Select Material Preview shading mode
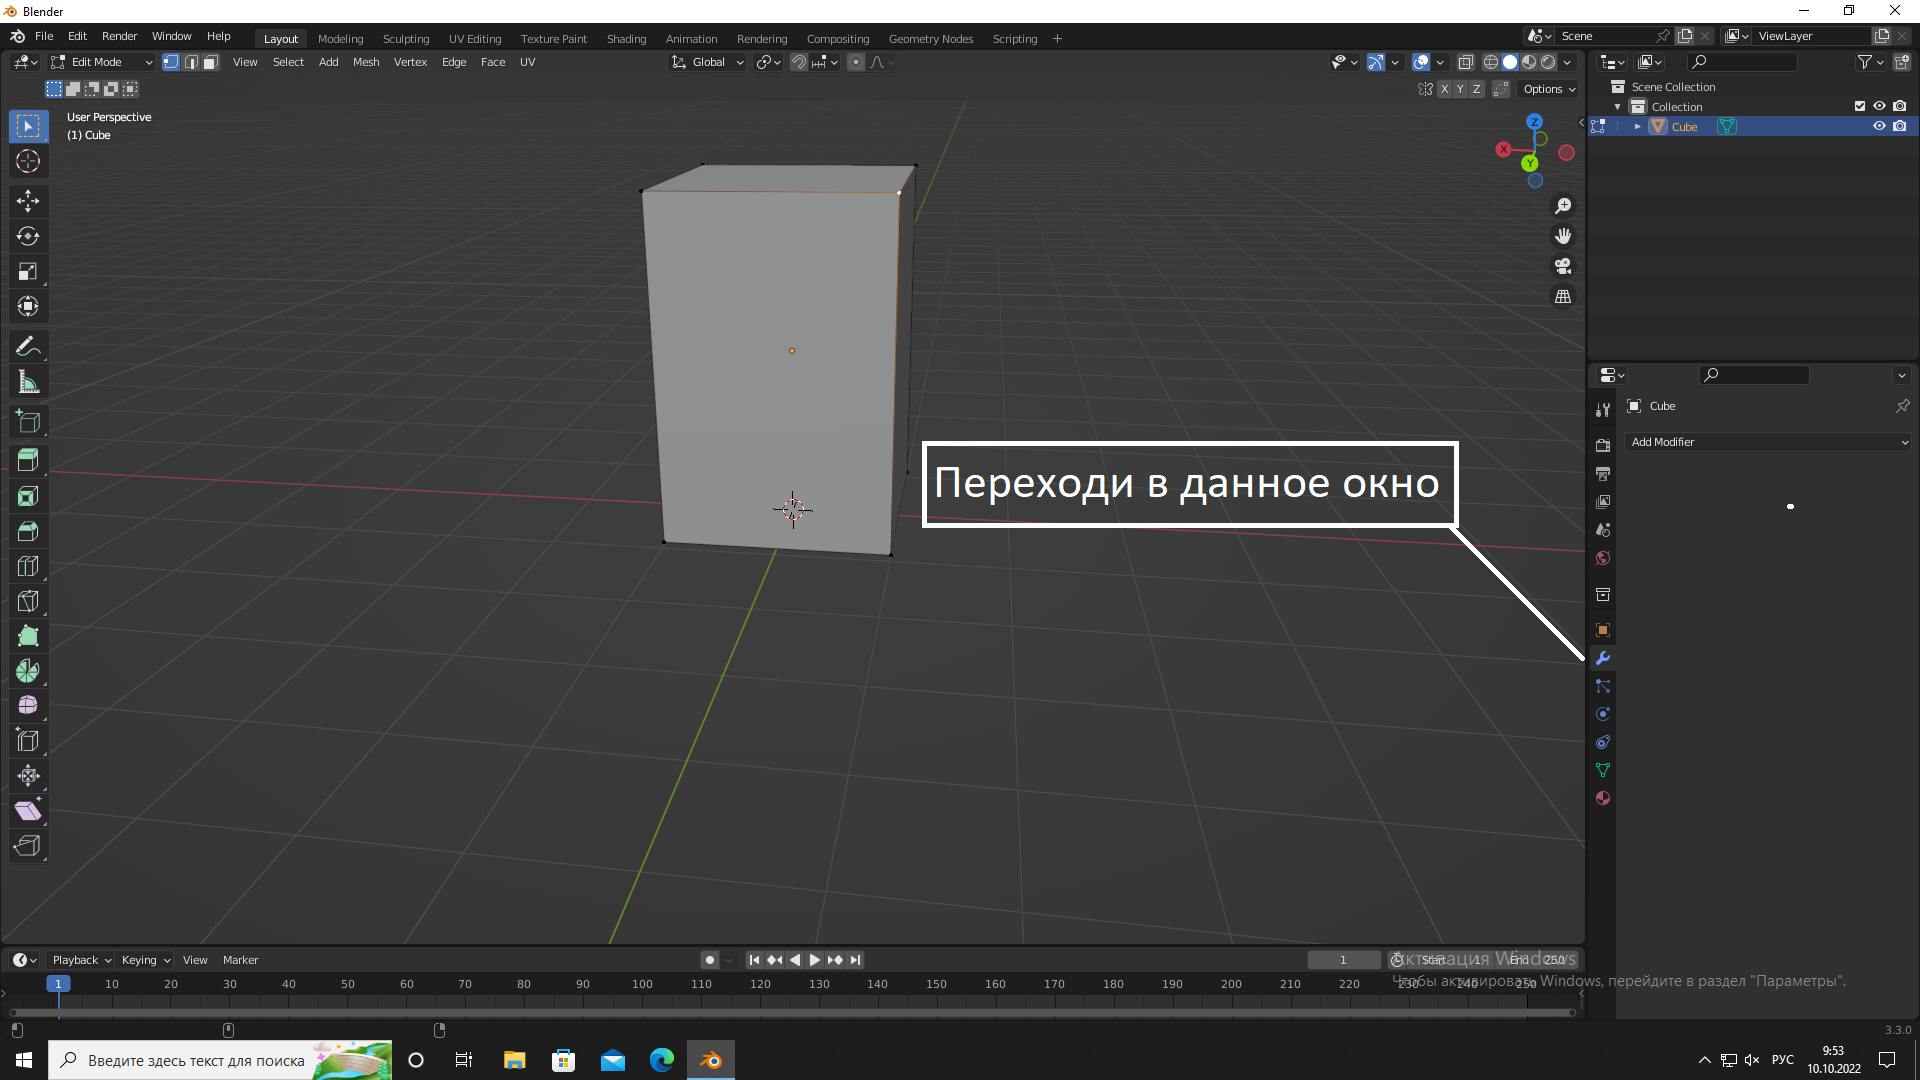 1529,62
